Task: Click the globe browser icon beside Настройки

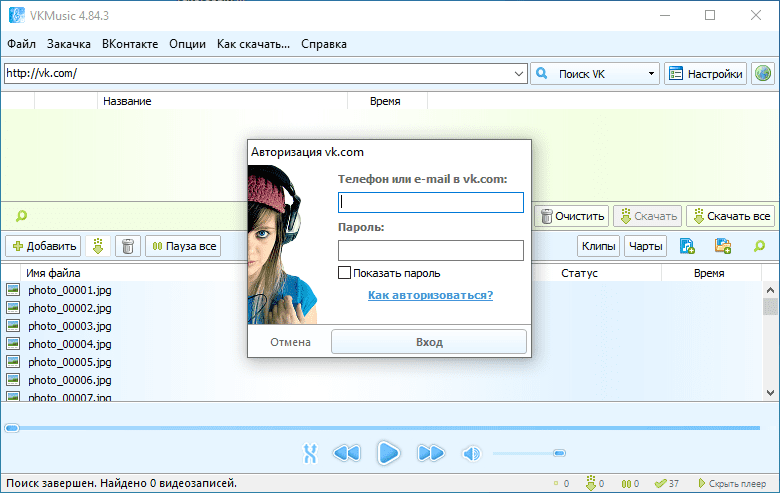Action: pos(763,74)
